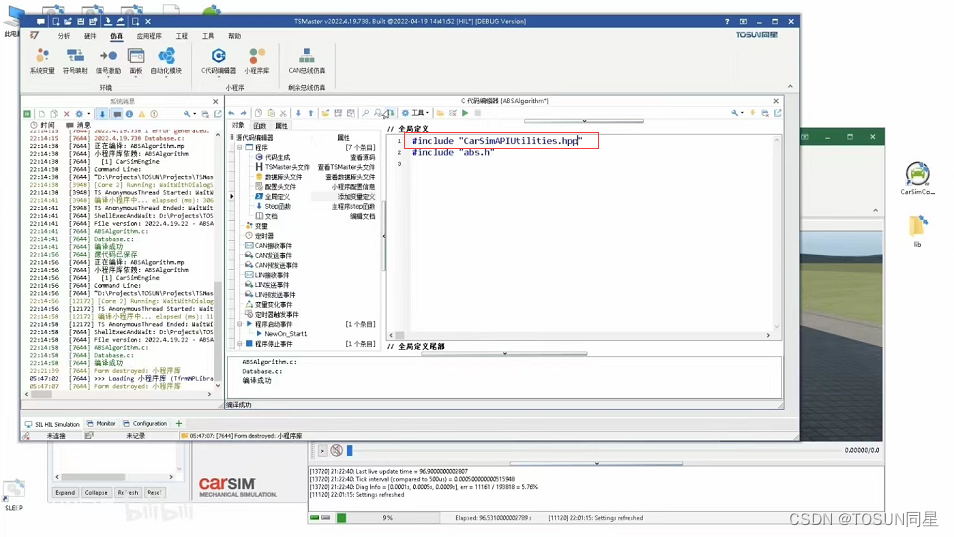Open the 自动化模块 ribbon tool
The height and width of the screenshot is (537, 954).
tap(166, 61)
